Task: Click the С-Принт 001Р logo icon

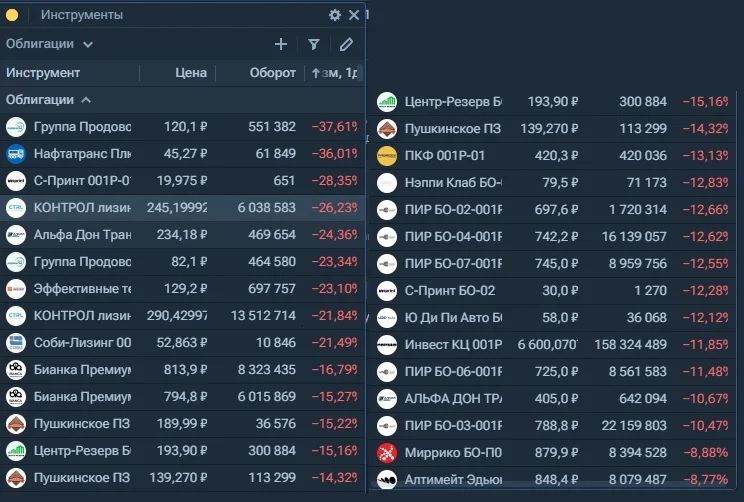Action: pos(16,181)
